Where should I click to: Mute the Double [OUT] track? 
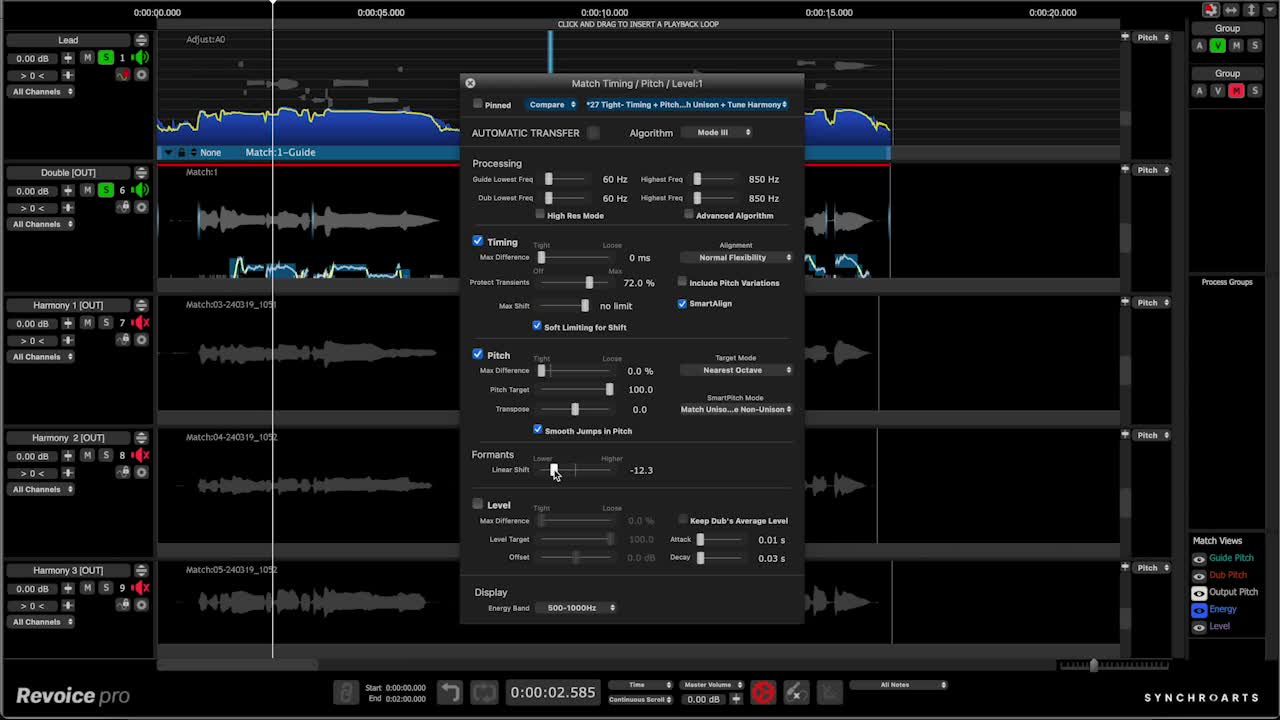[86, 190]
